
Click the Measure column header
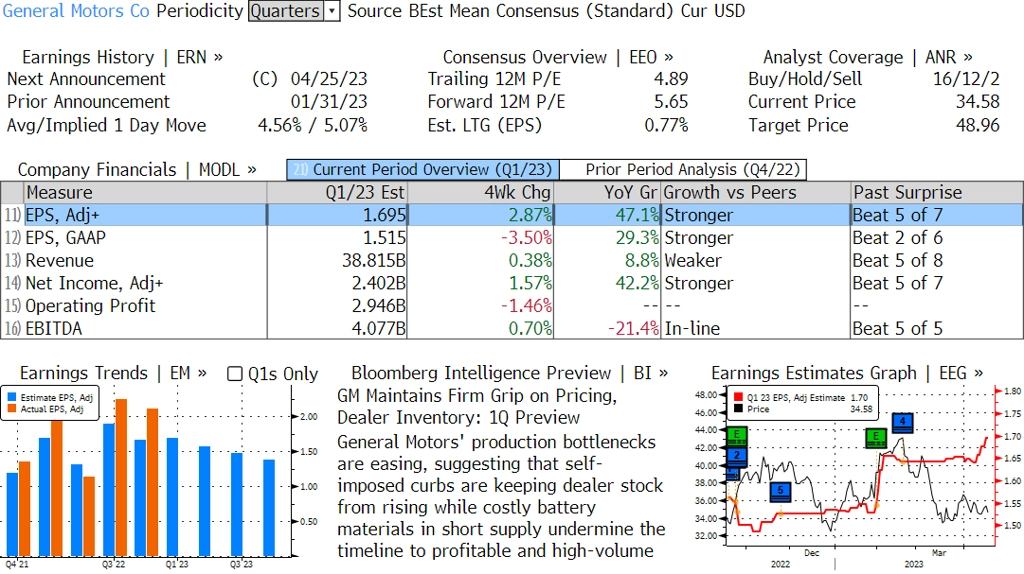[x=145, y=193]
